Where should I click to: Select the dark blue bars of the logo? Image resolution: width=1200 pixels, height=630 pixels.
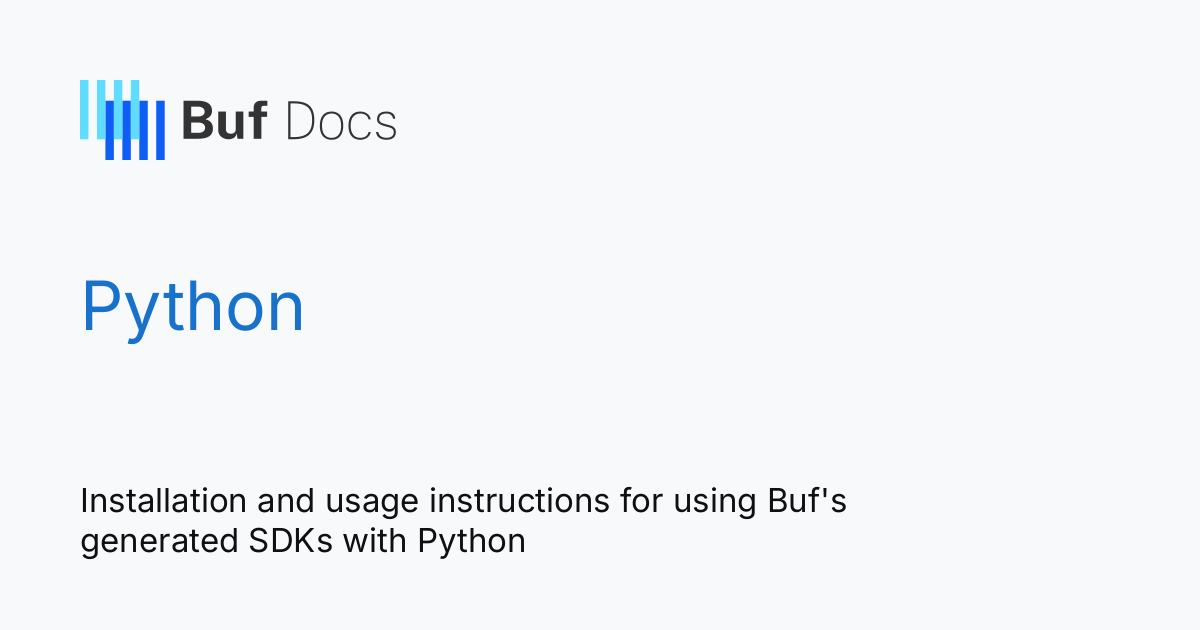pyautogui.click(x=135, y=131)
